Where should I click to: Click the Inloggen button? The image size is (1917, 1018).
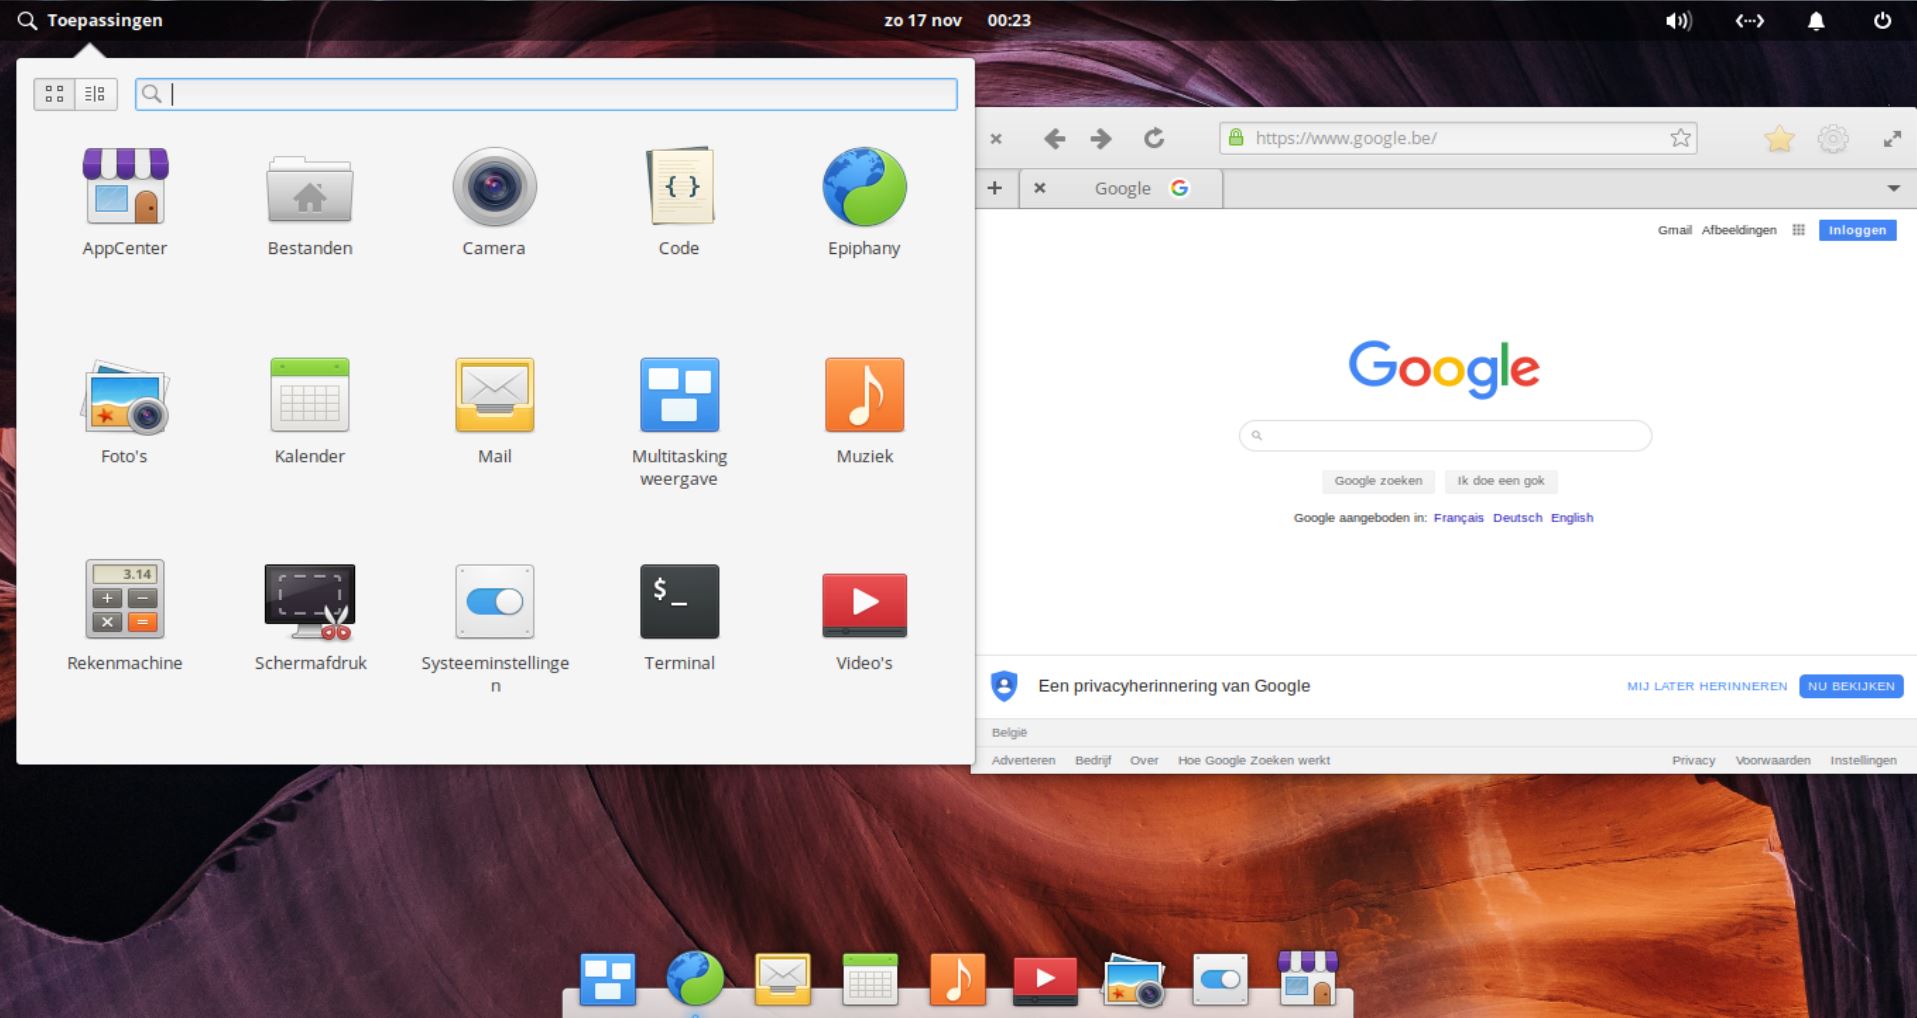coord(1857,230)
